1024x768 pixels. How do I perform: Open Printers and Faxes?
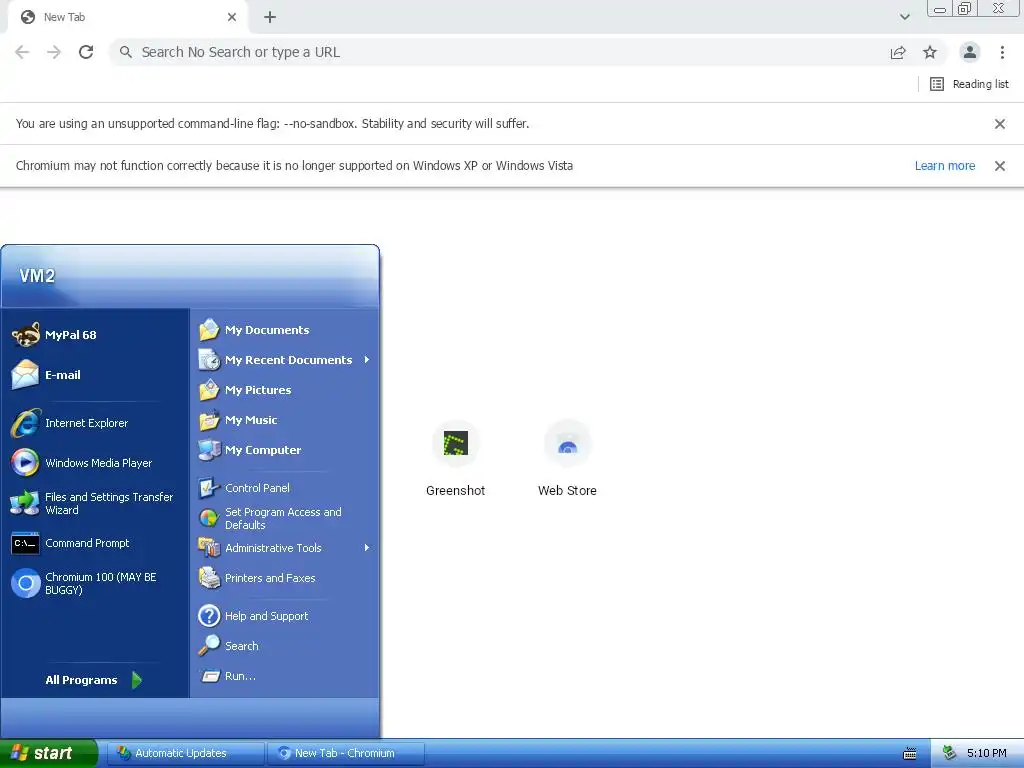click(285, 578)
